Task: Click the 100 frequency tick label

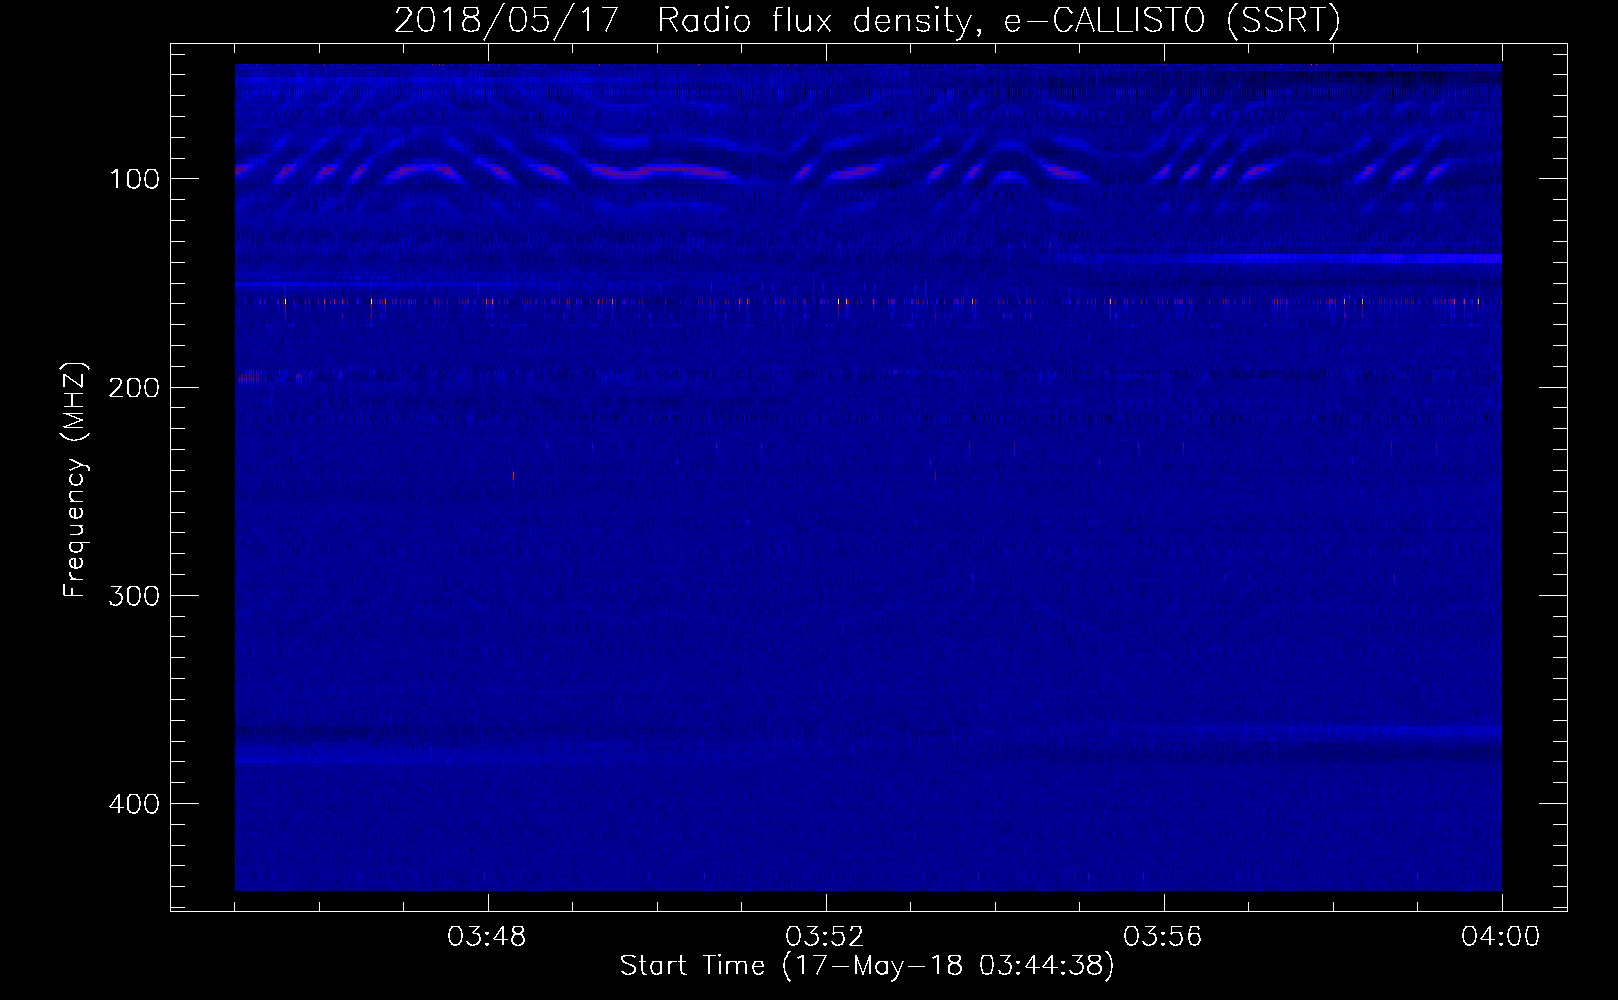Action: pyautogui.click(x=135, y=179)
